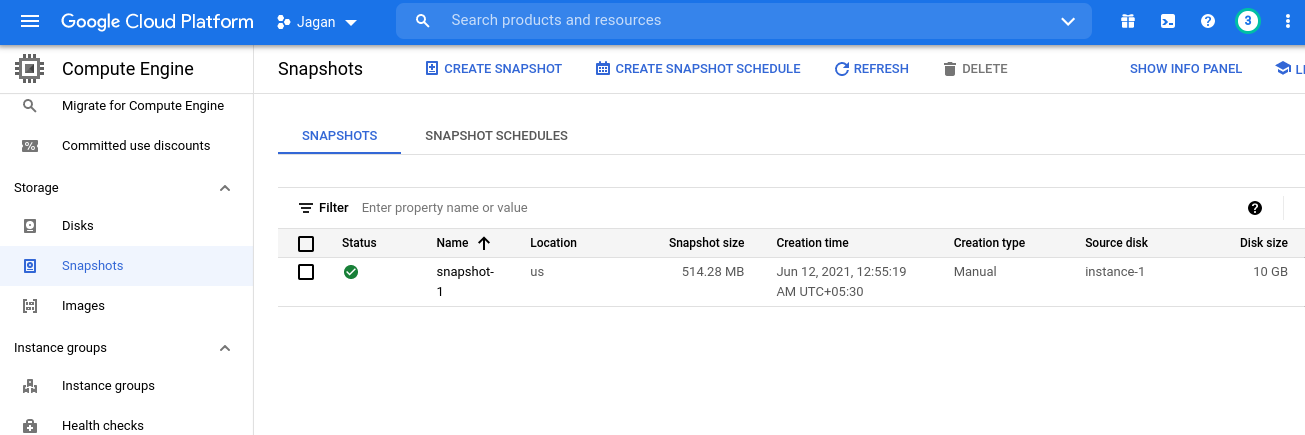Open Committed use discounts
Screen dimensions: 1305x435
[x=136, y=145]
